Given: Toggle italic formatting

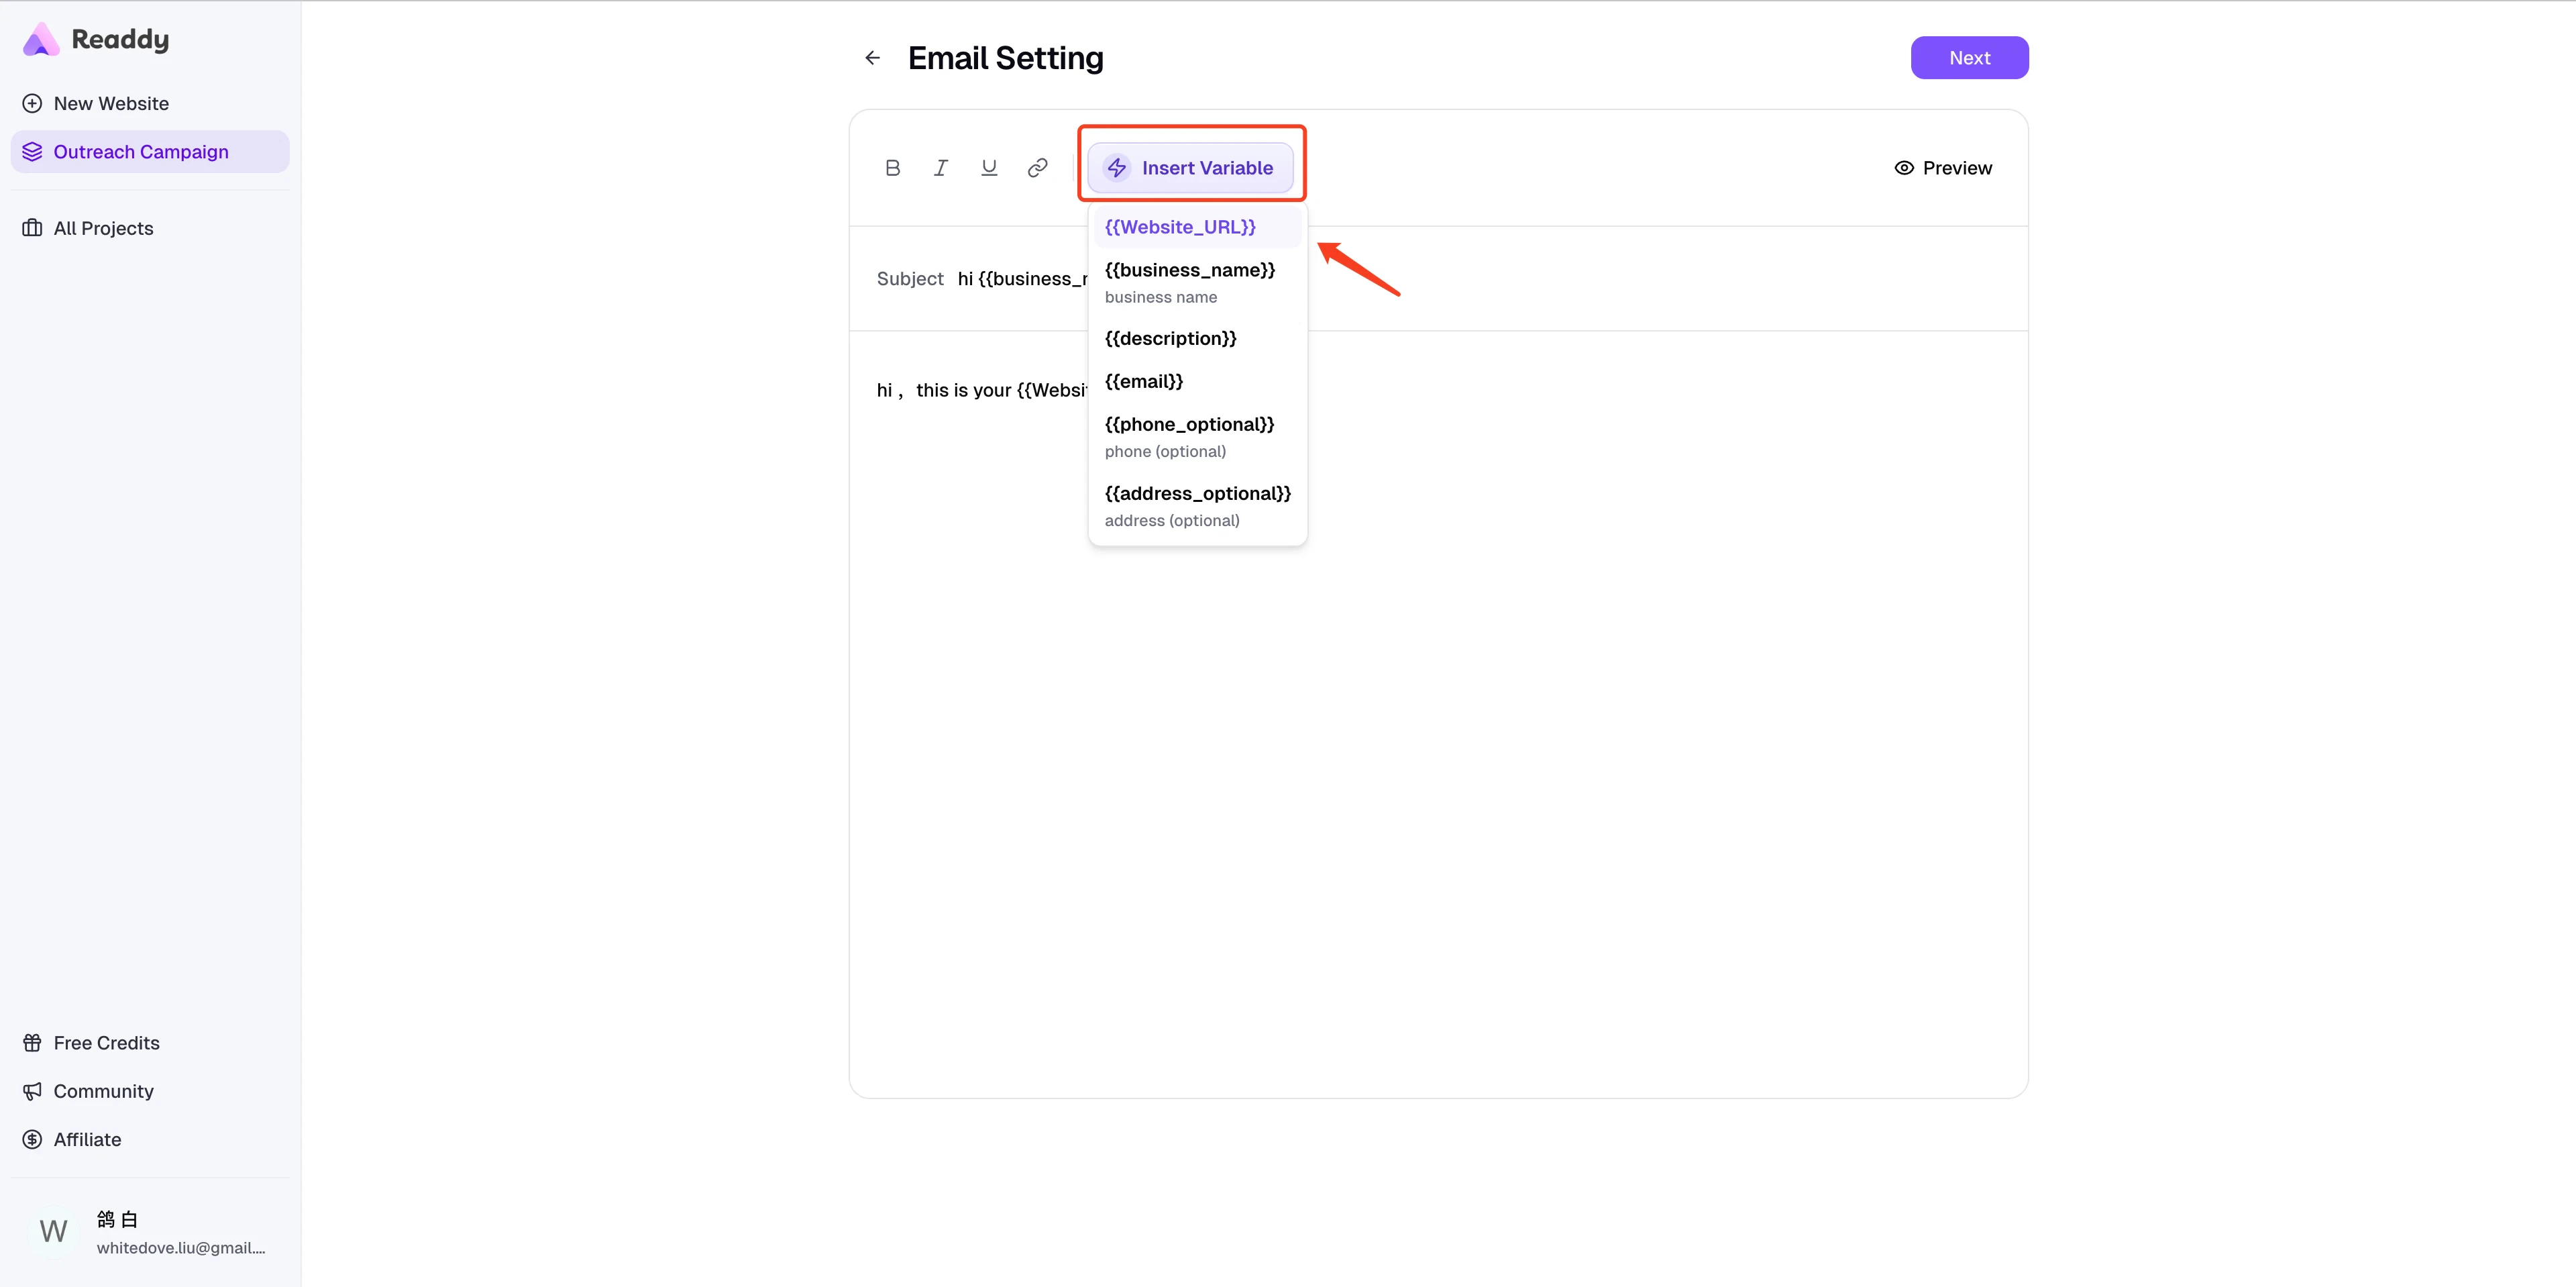Looking at the screenshot, I should tap(941, 167).
